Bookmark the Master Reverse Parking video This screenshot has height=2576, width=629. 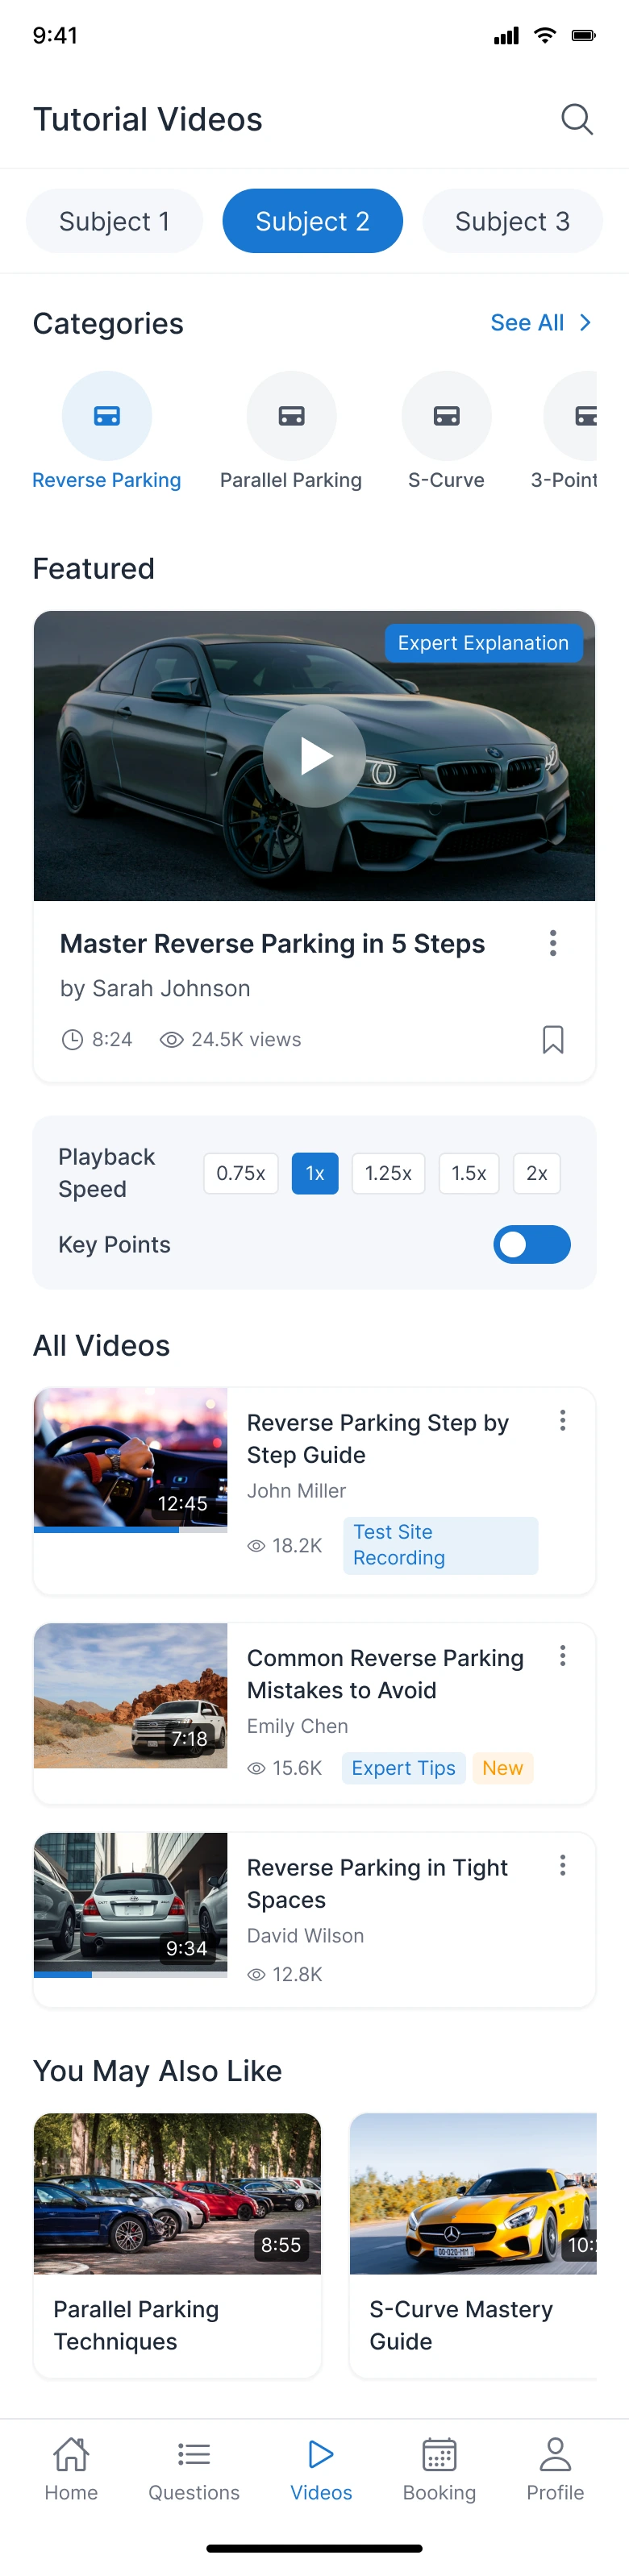pyautogui.click(x=552, y=1039)
